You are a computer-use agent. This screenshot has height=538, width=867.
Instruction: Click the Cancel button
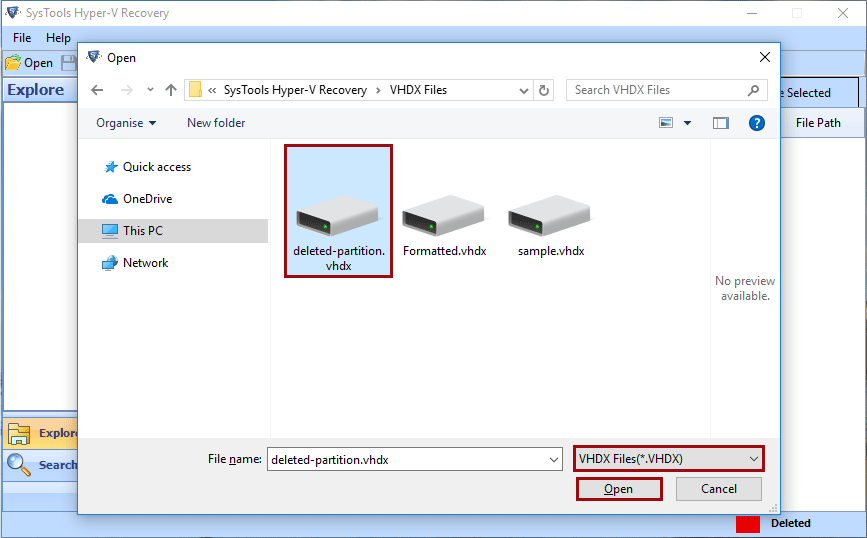tap(719, 489)
